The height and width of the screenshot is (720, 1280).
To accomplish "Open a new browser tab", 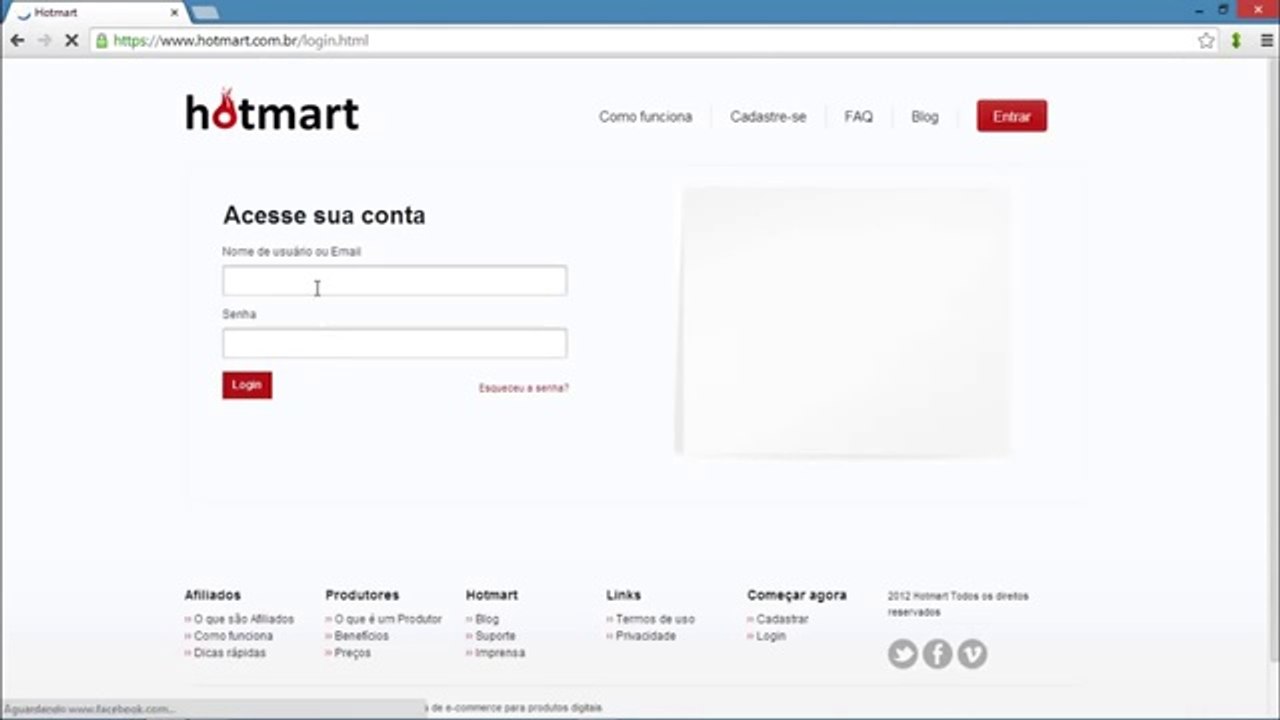I will click(205, 13).
